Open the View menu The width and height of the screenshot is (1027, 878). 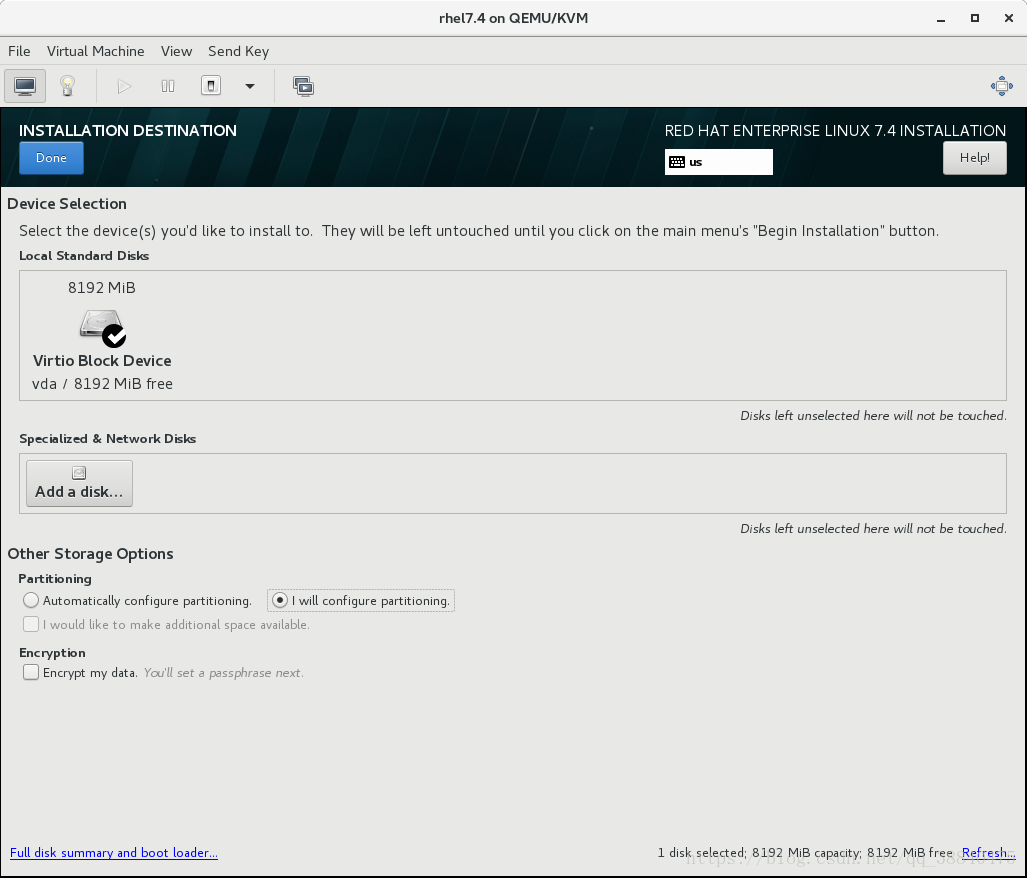(176, 51)
